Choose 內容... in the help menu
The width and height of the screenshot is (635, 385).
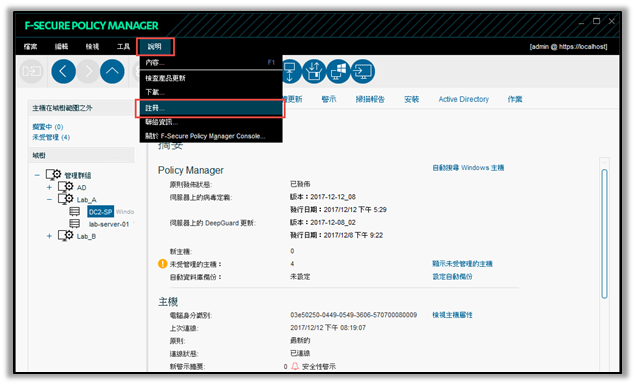pos(211,62)
